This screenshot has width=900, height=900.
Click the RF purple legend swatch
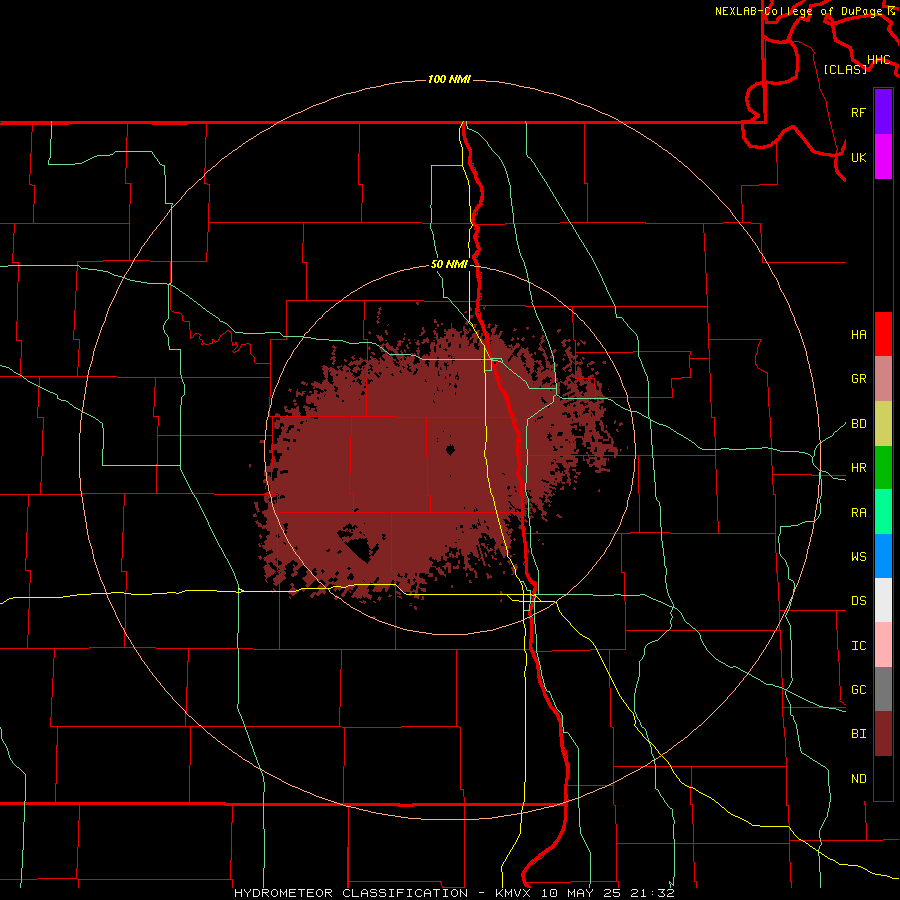coord(883,112)
